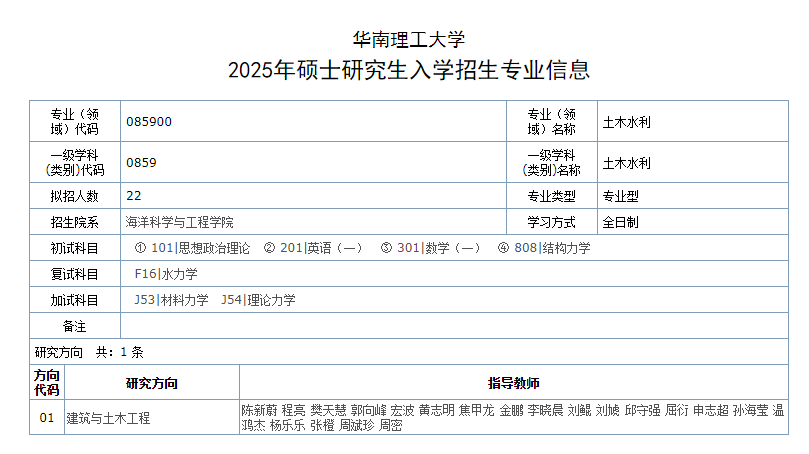Image resolution: width=809 pixels, height=454 pixels.
Task: Open advisor 程亮 link
Action: coord(294,411)
